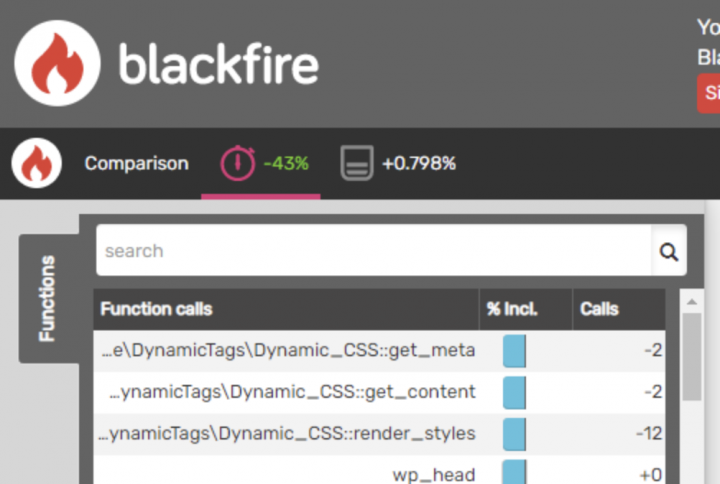Select the wp_head function row
Image resolution: width=720 pixels, height=484 pixels.
coord(379,470)
